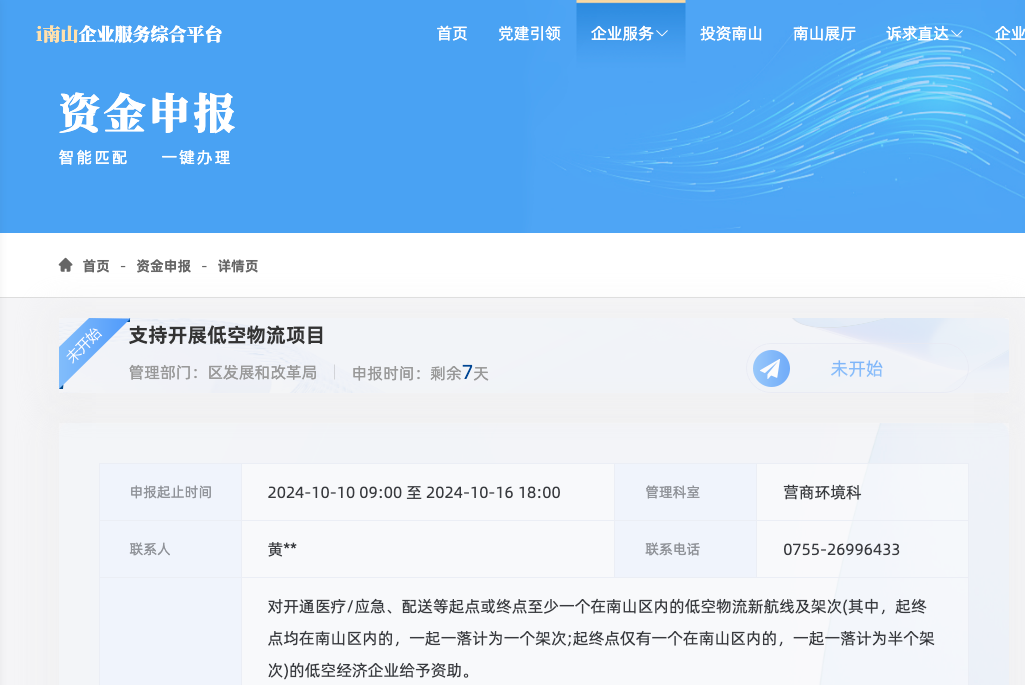The width and height of the screenshot is (1025, 685).
Task: Select the 申报起止时间 date range value
Action: point(414,492)
